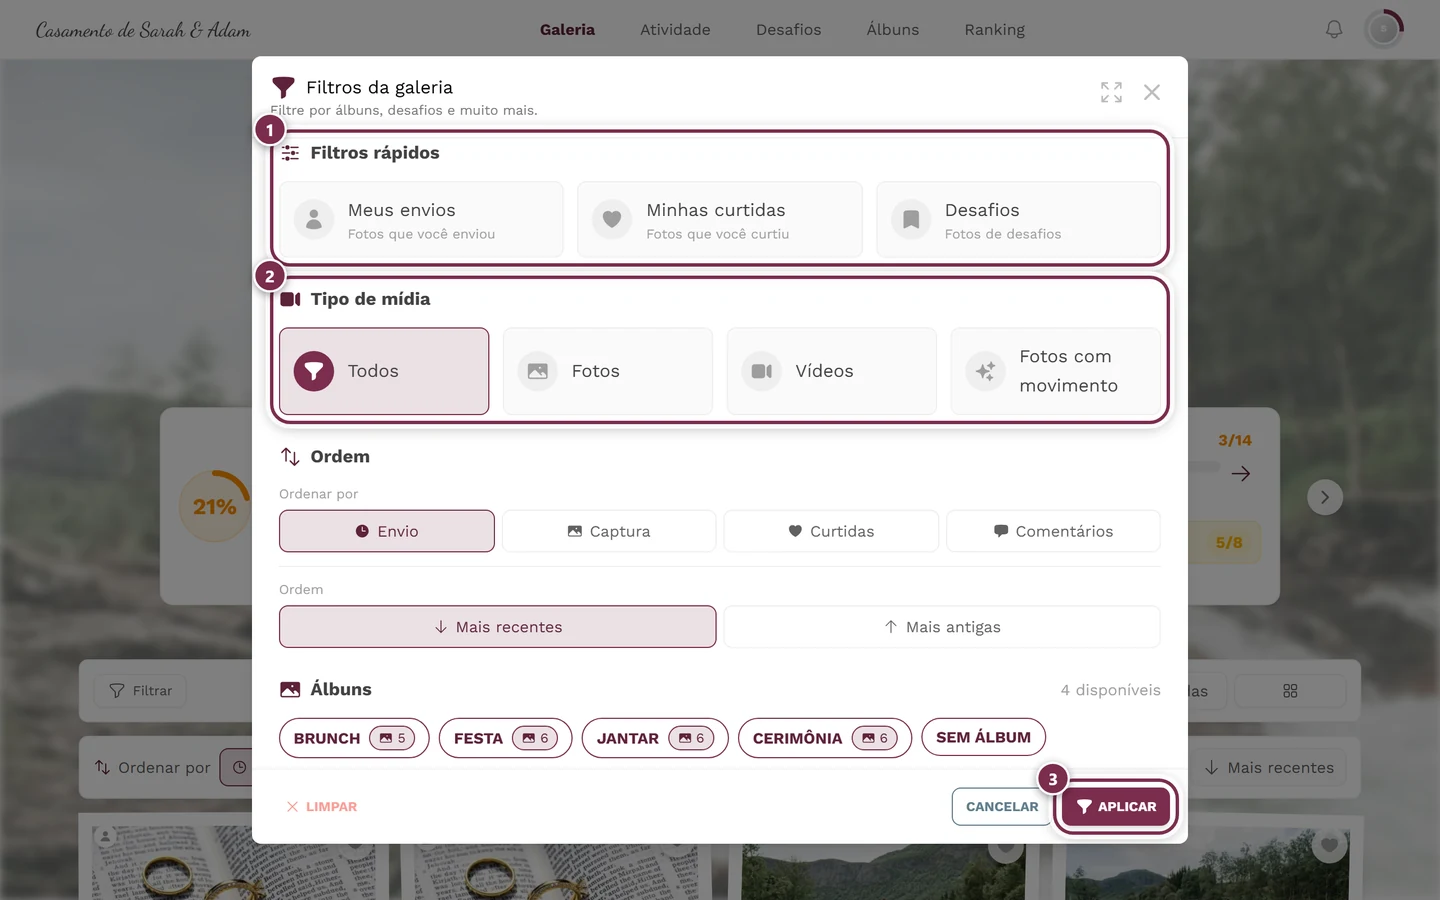The width and height of the screenshot is (1440, 900).
Task: Select Fotos media type
Action: 608,371
